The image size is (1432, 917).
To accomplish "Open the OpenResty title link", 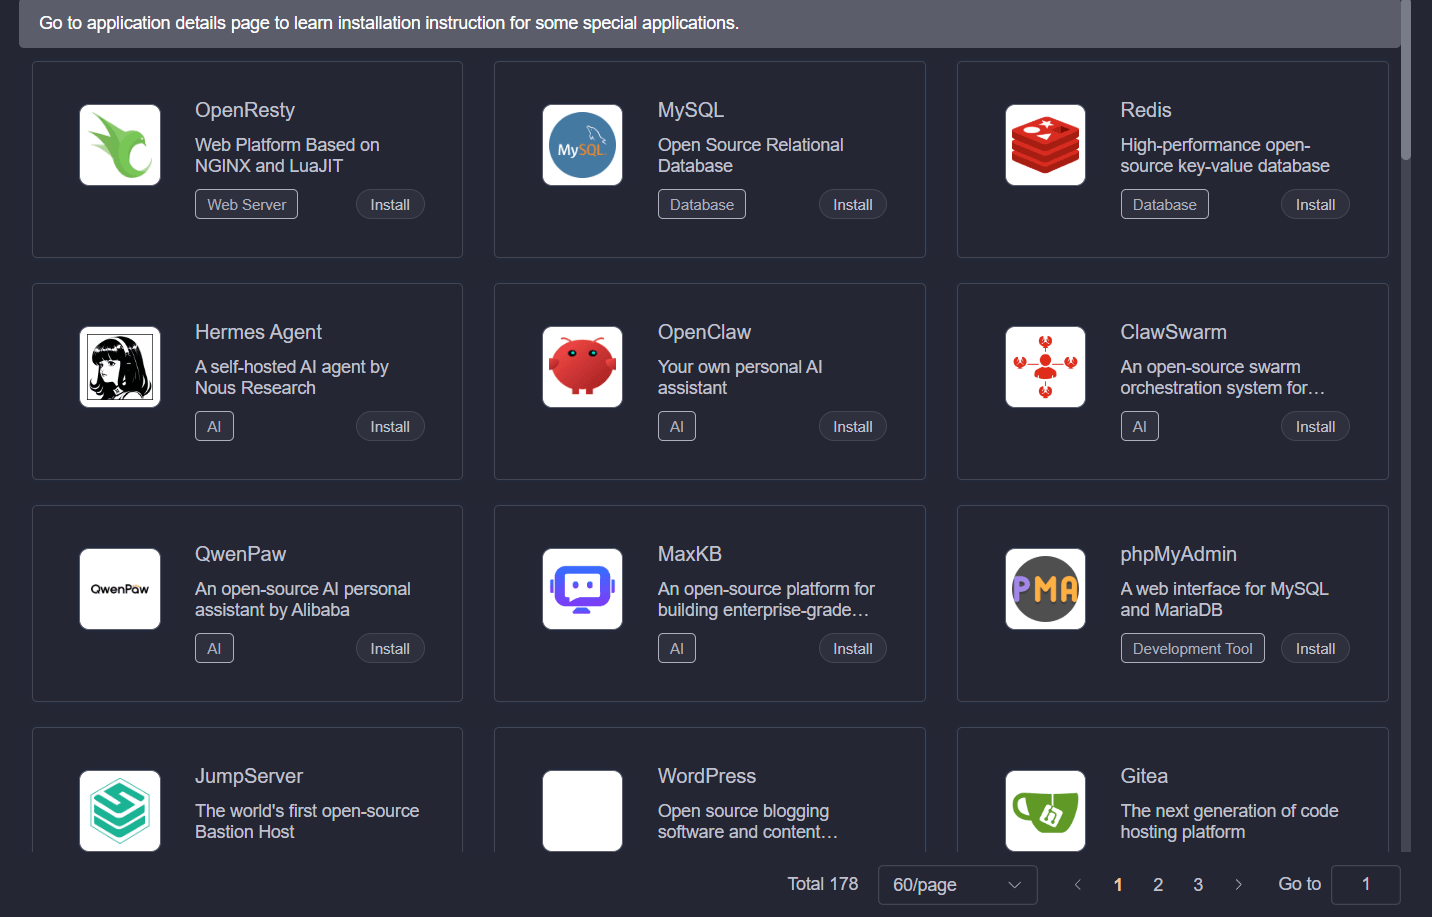I will click(245, 110).
